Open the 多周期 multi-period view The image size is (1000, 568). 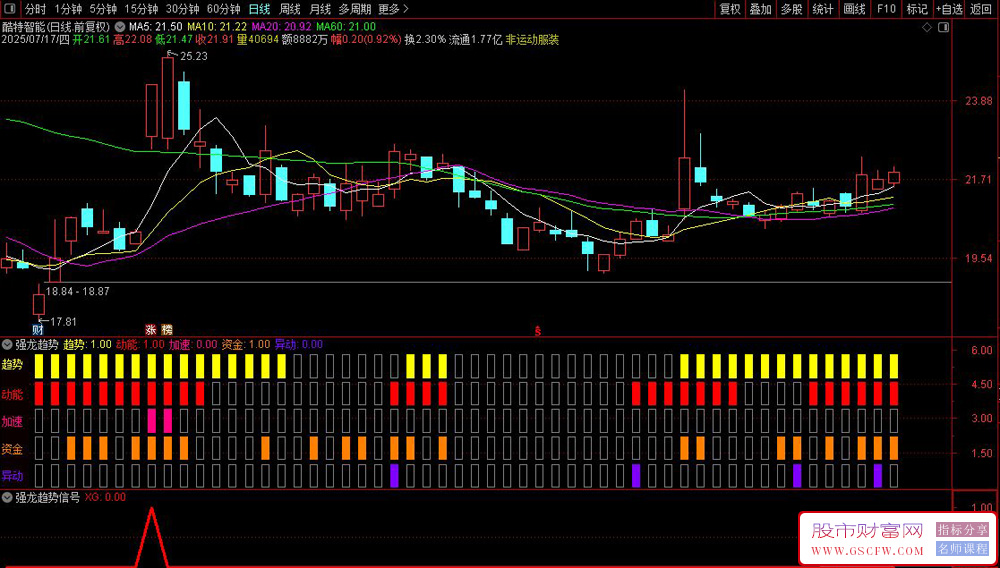pyautogui.click(x=354, y=9)
